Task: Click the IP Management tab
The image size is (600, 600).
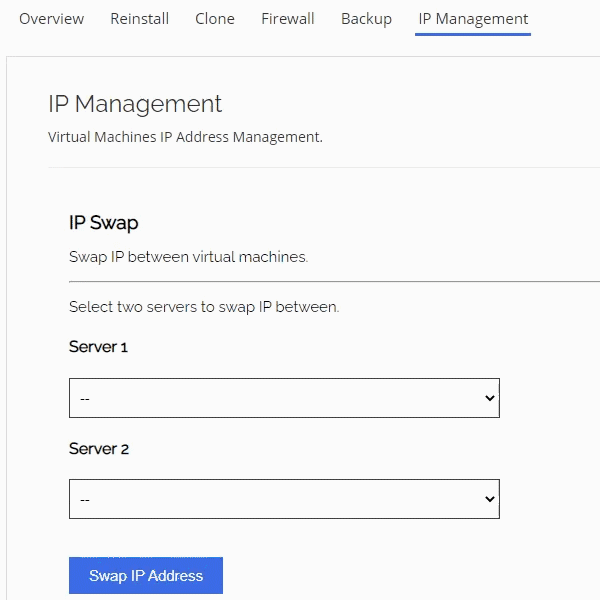Action: coord(473,19)
